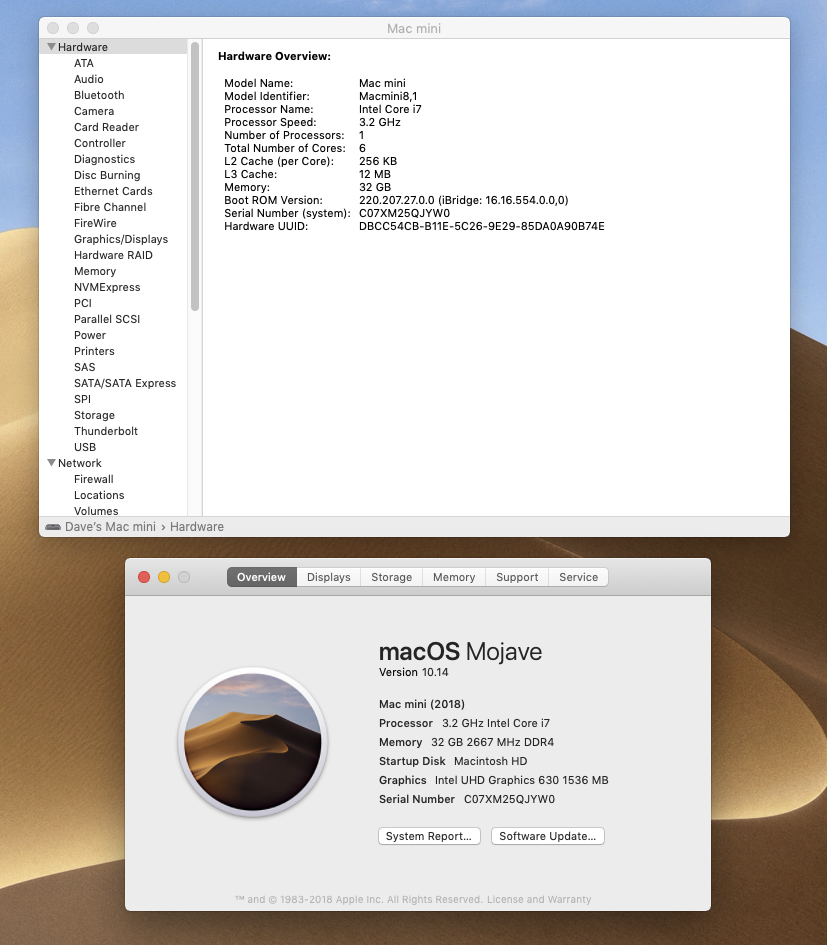Viewport: 827px width, 945px height.
Task: Select Hardware RAID entry
Action: pos(113,255)
